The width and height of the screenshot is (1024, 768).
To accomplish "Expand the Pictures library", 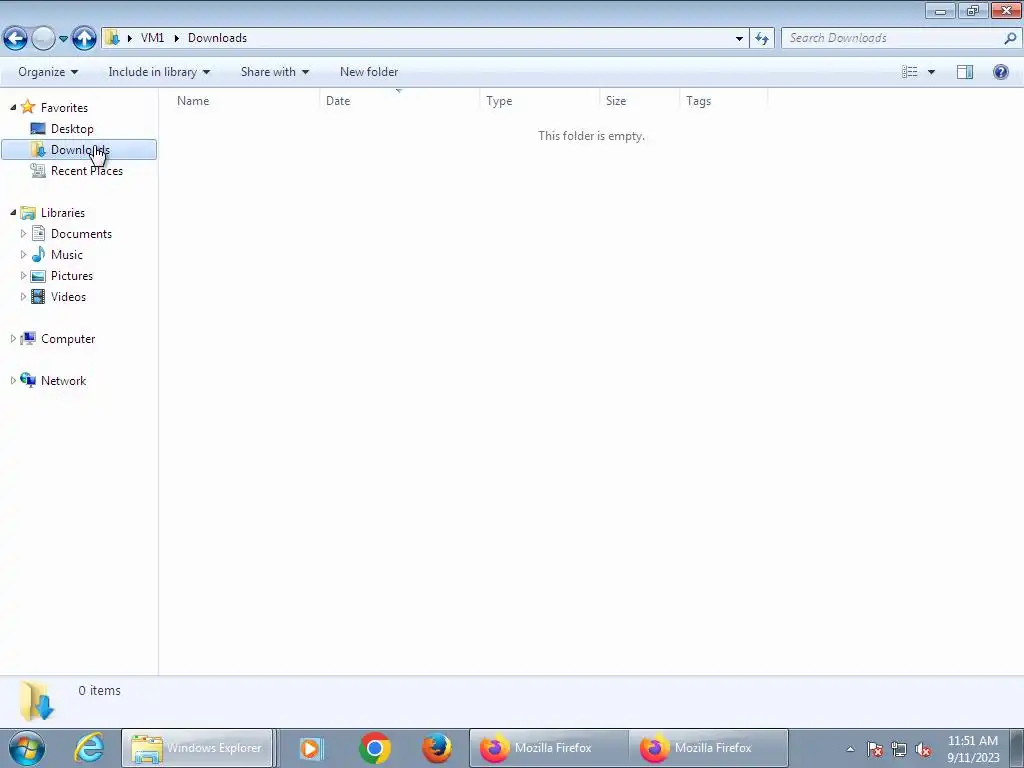I will click(24, 275).
